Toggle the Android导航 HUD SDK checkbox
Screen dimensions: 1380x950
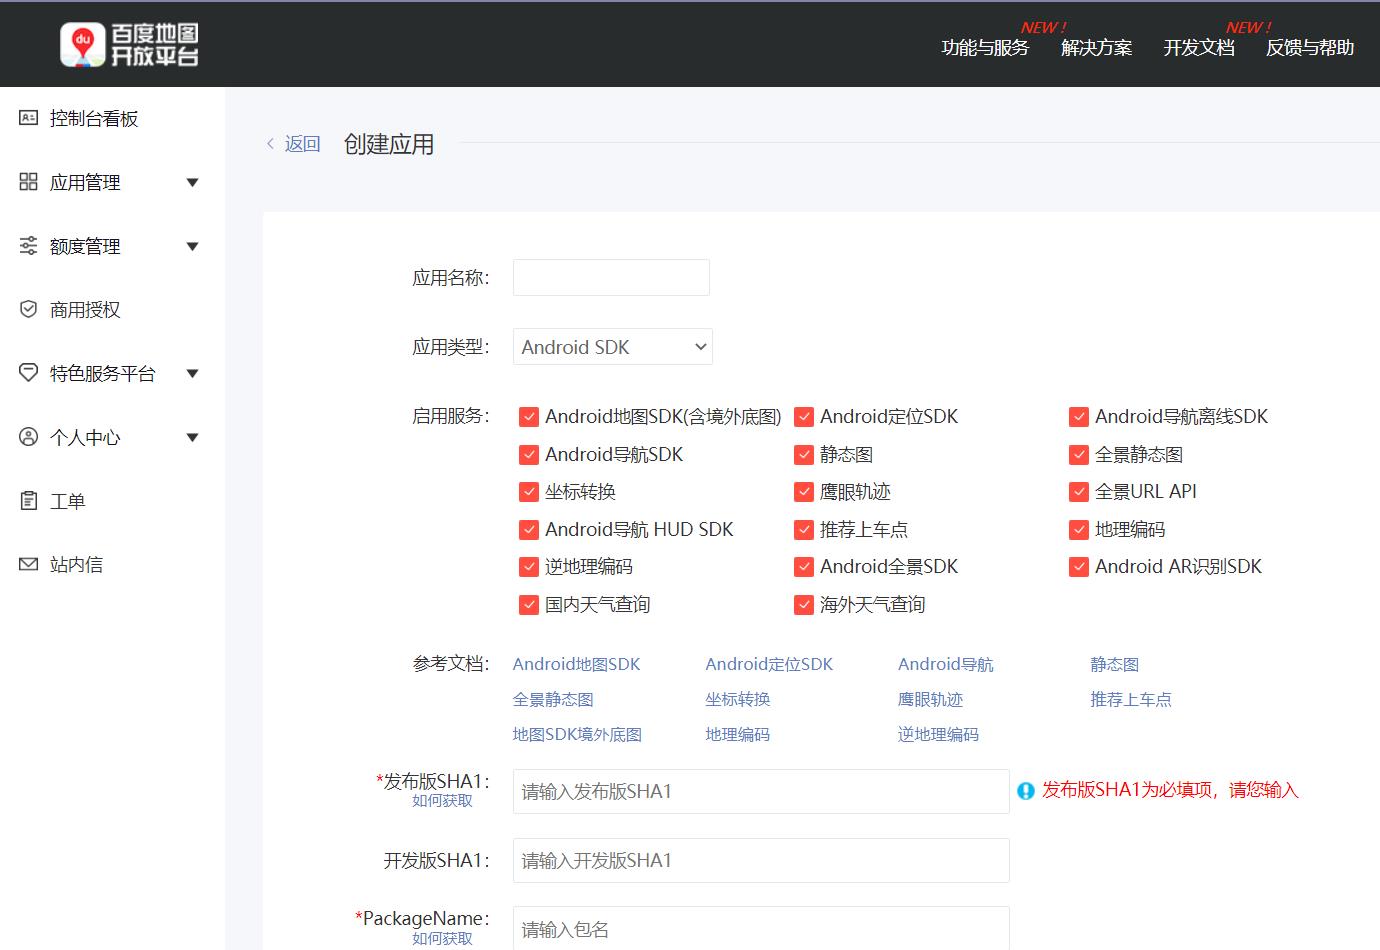[x=529, y=530]
